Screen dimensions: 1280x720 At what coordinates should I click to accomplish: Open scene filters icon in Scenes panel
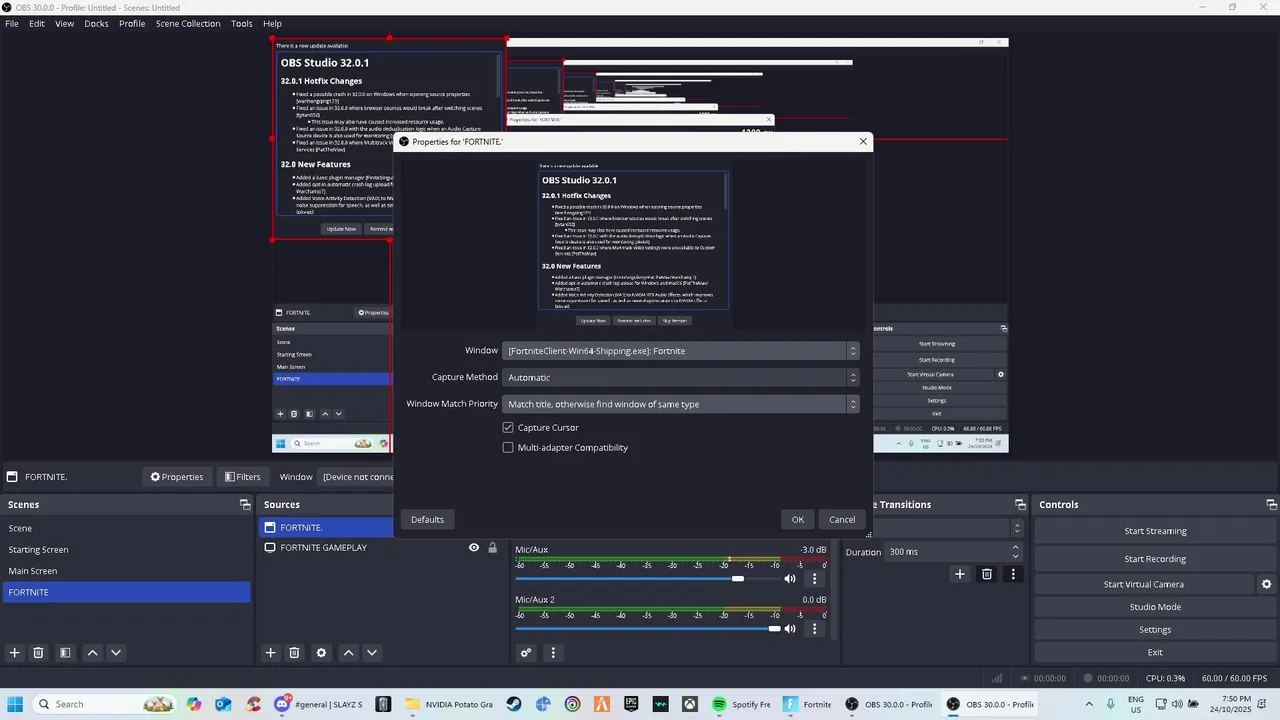pos(65,653)
